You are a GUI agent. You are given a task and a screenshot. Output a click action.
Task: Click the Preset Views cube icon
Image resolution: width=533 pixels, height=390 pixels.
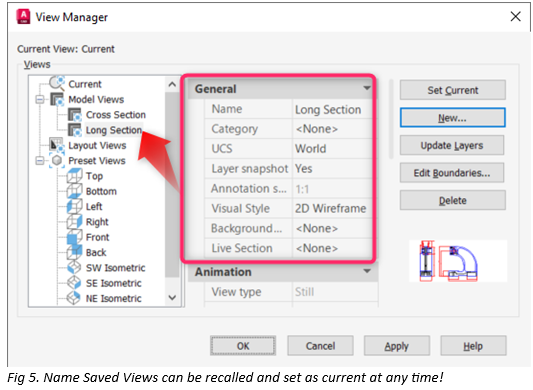click(57, 160)
